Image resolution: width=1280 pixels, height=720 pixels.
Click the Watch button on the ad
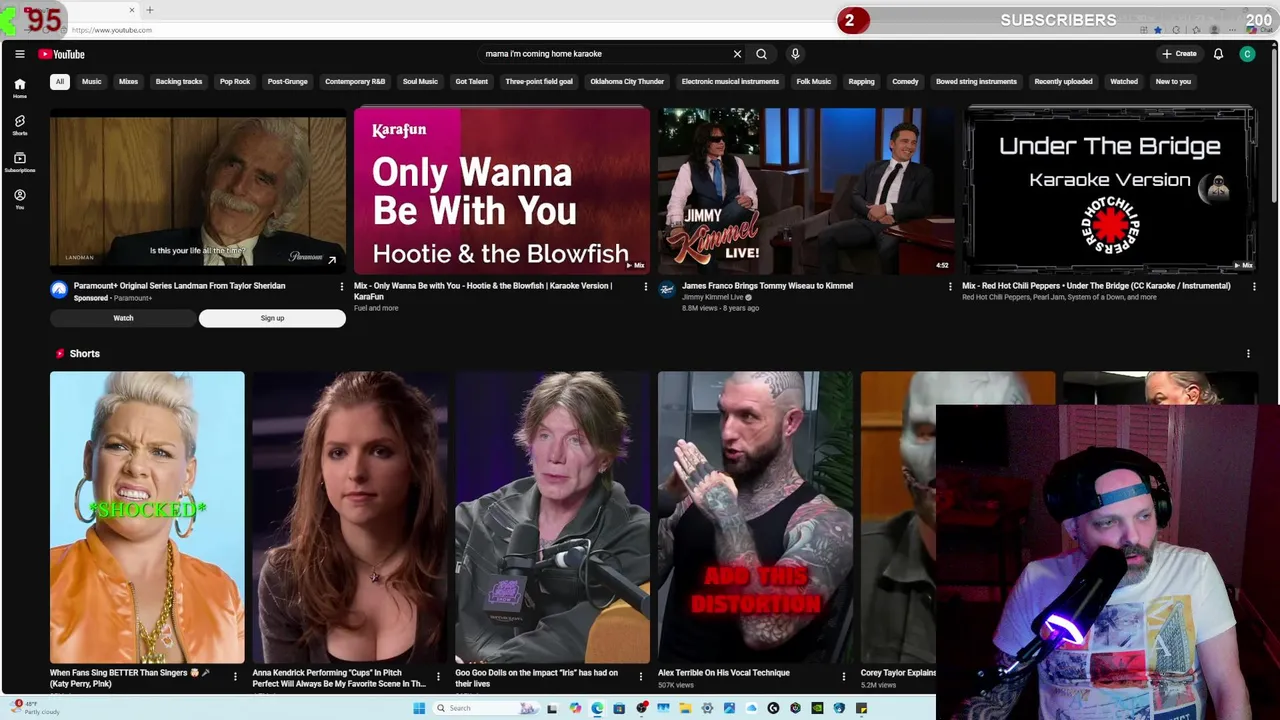(x=123, y=318)
